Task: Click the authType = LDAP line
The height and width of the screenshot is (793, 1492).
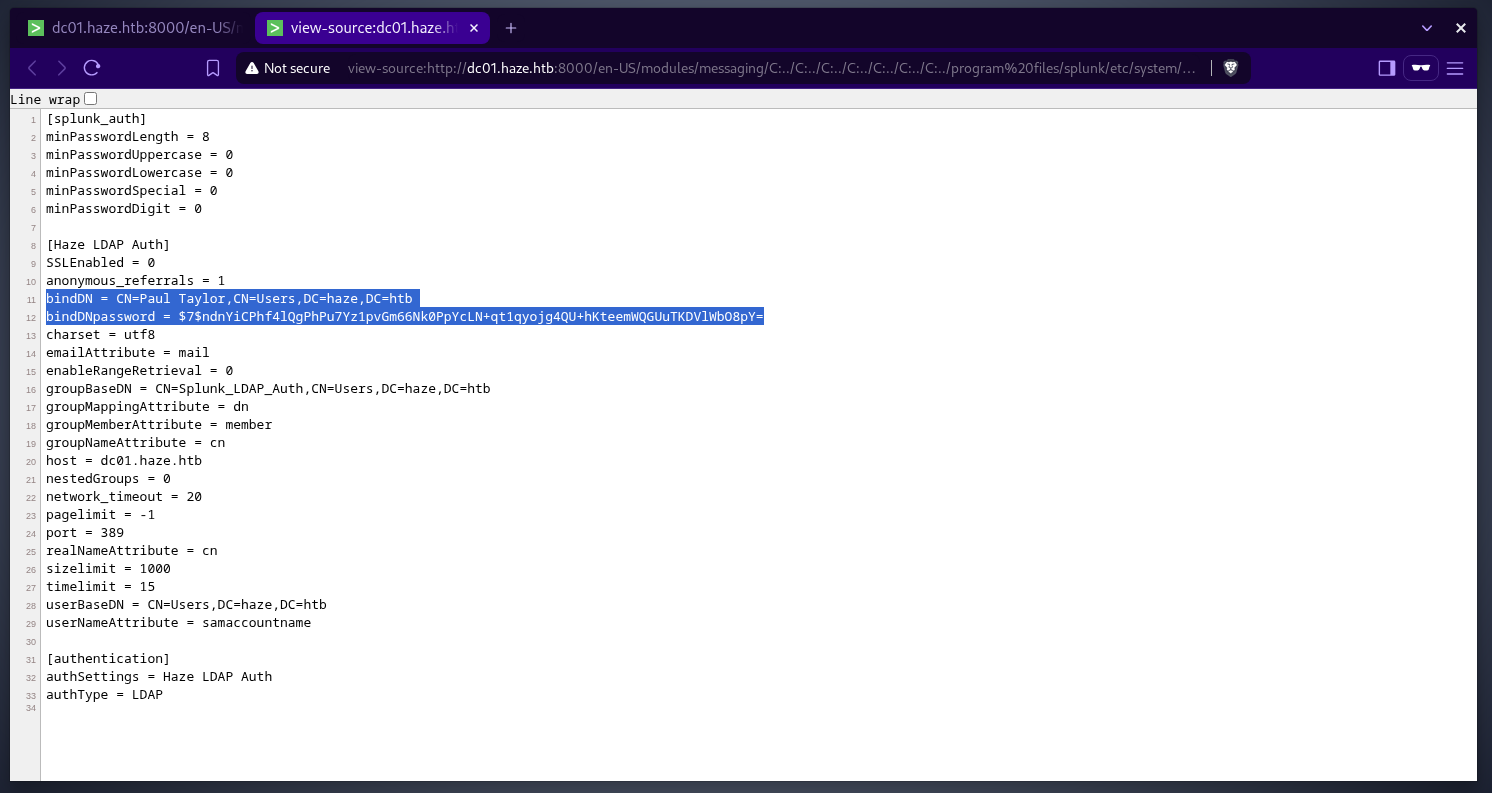Action: [104, 695]
